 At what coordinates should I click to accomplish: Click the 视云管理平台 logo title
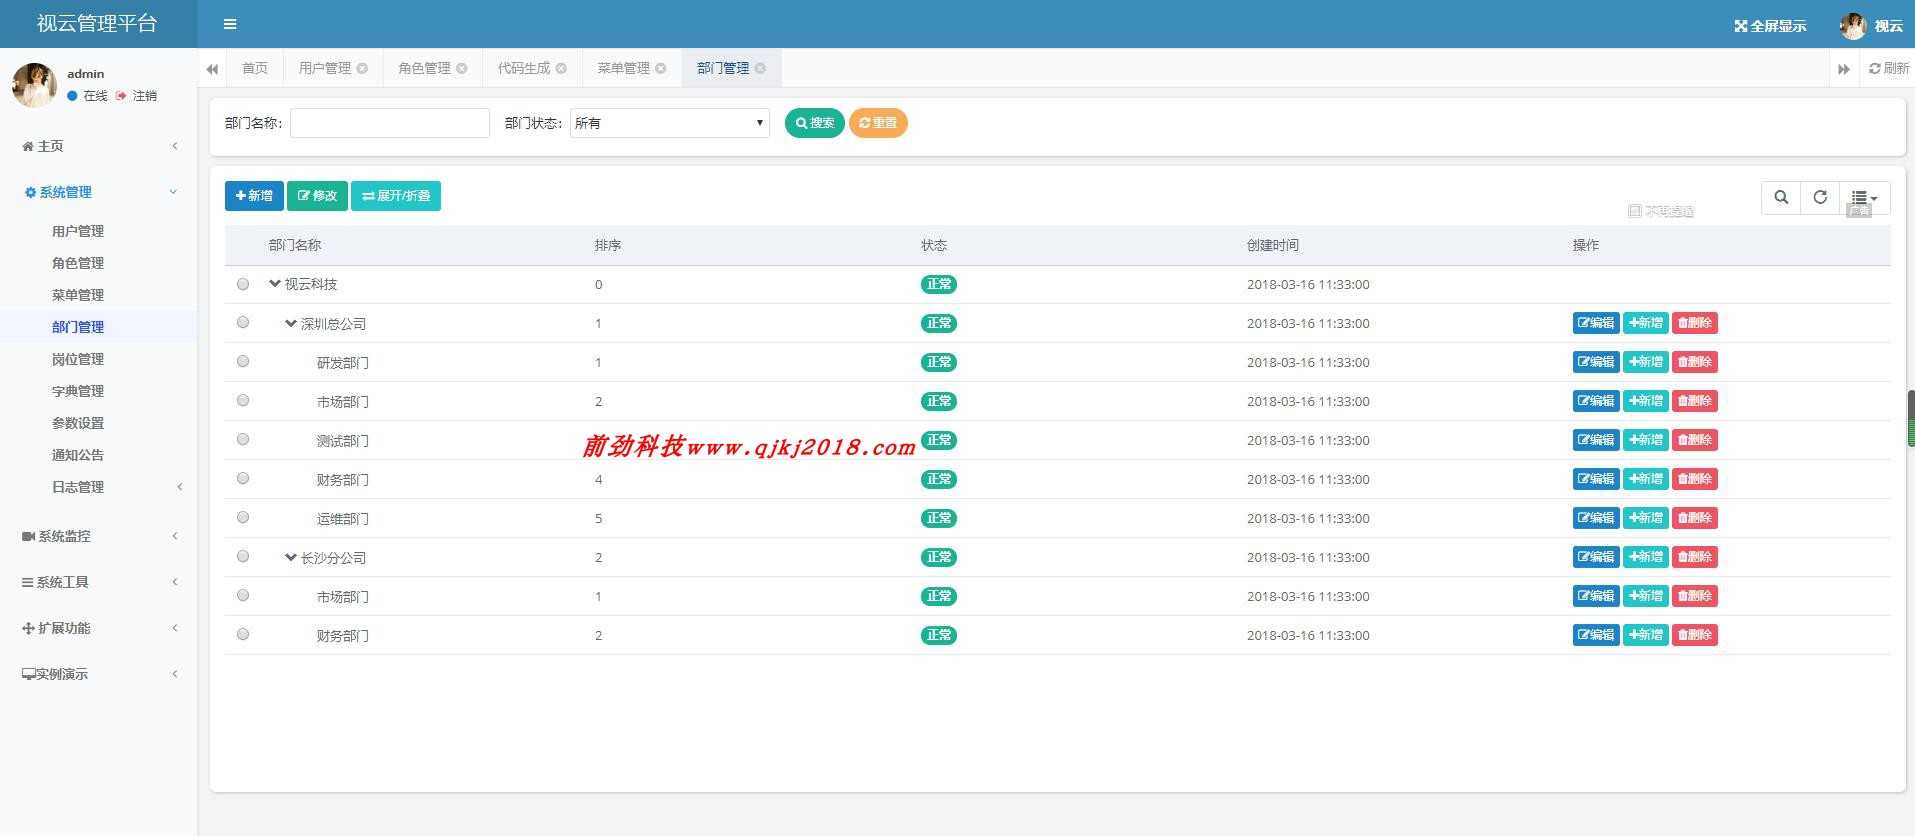pos(97,24)
